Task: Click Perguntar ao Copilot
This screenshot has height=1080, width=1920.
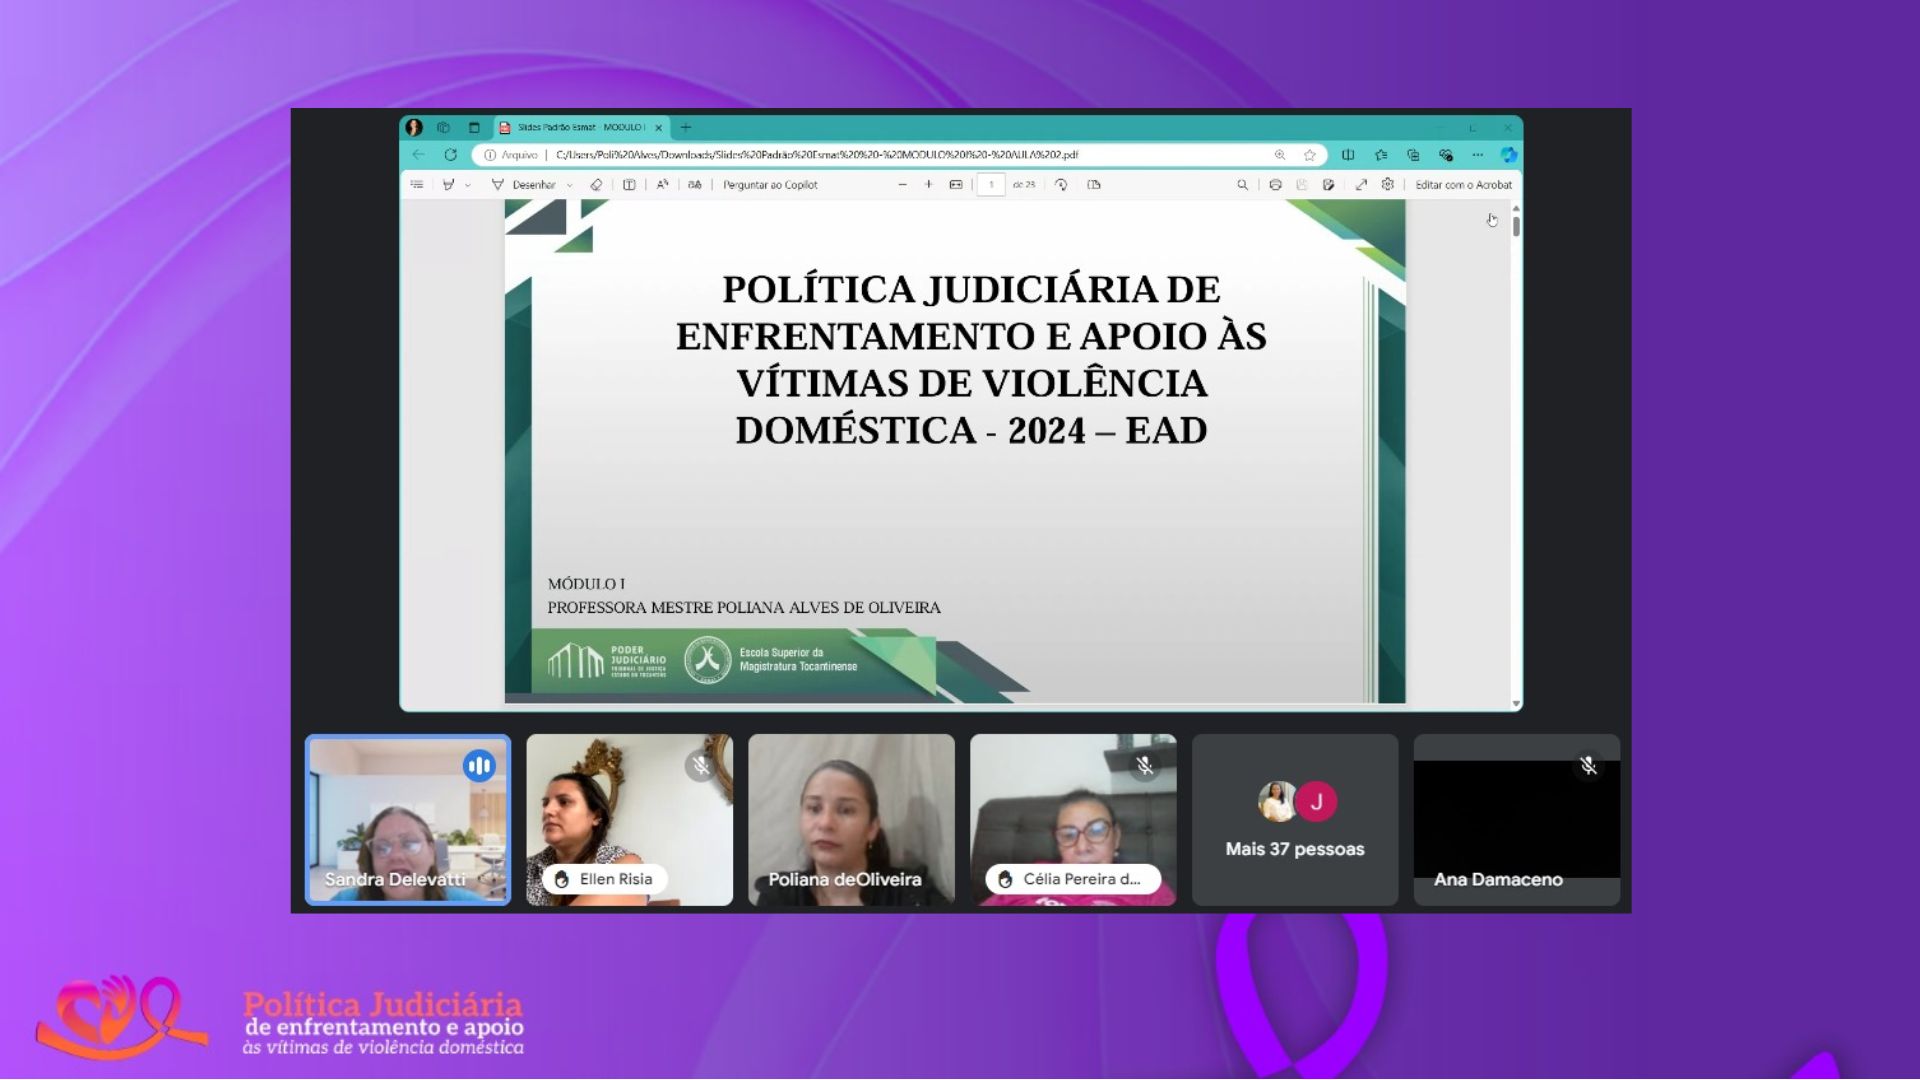Action: click(x=769, y=185)
